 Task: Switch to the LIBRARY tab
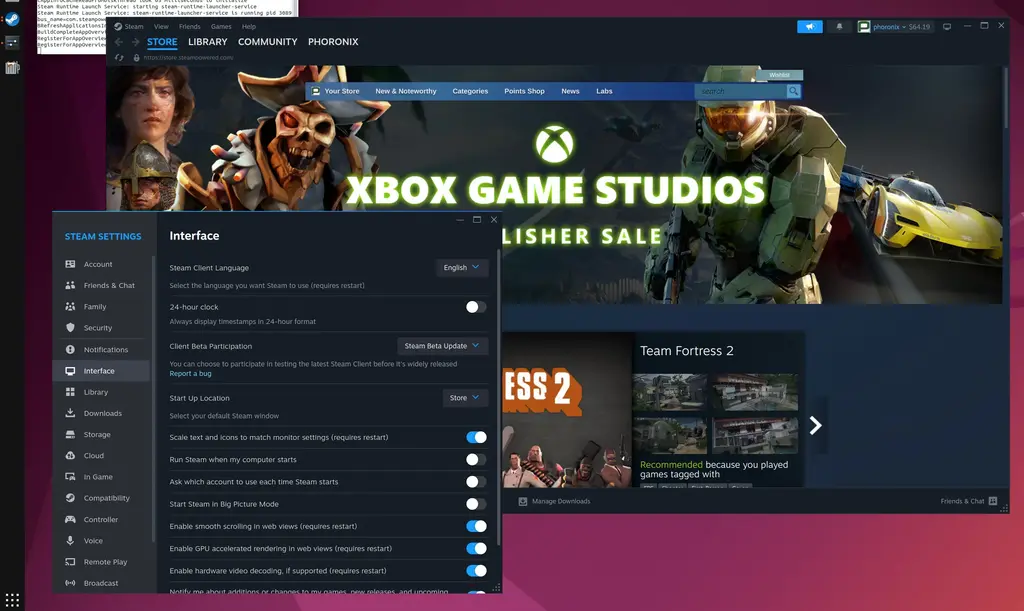tap(208, 42)
